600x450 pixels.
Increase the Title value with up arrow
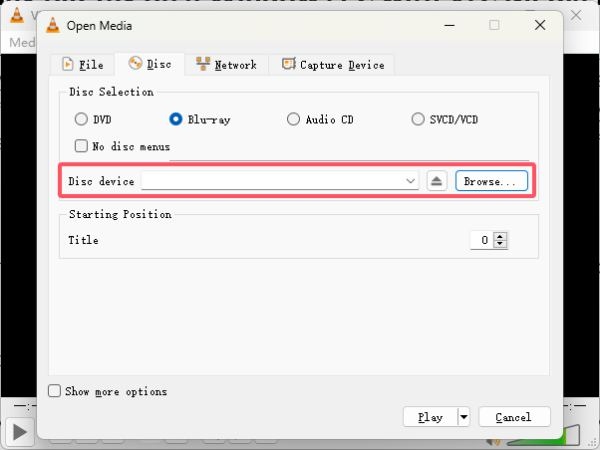pos(500,236)
